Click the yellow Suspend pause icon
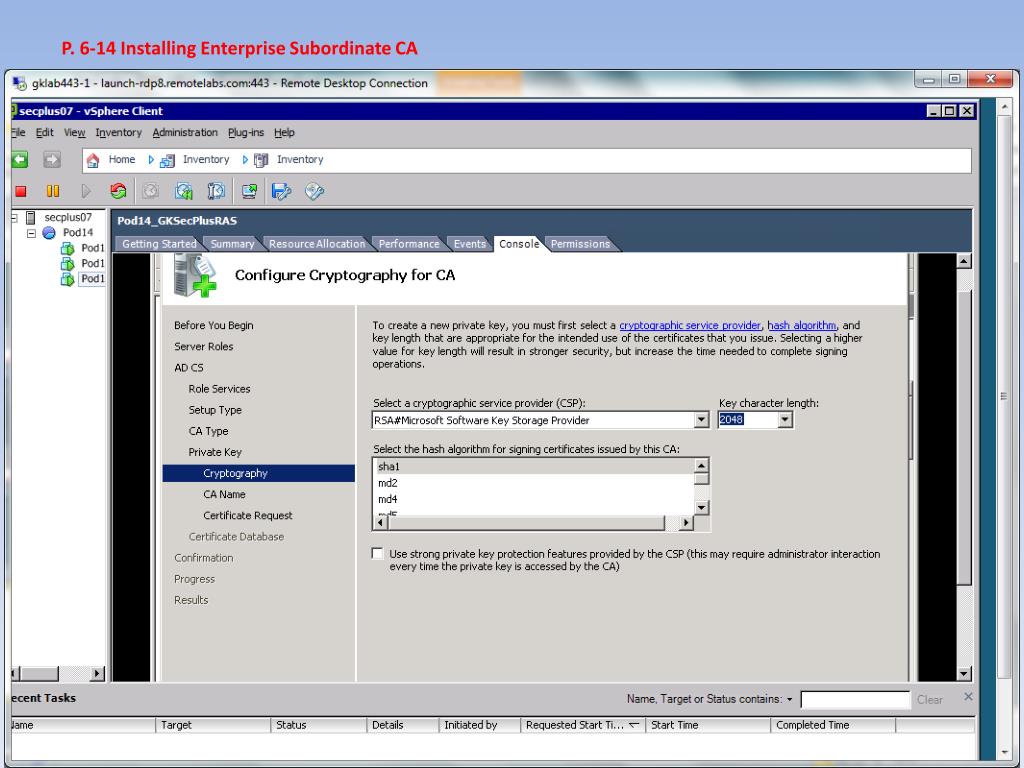This screenshot has width=1024, height=768. tap(53, 191)
